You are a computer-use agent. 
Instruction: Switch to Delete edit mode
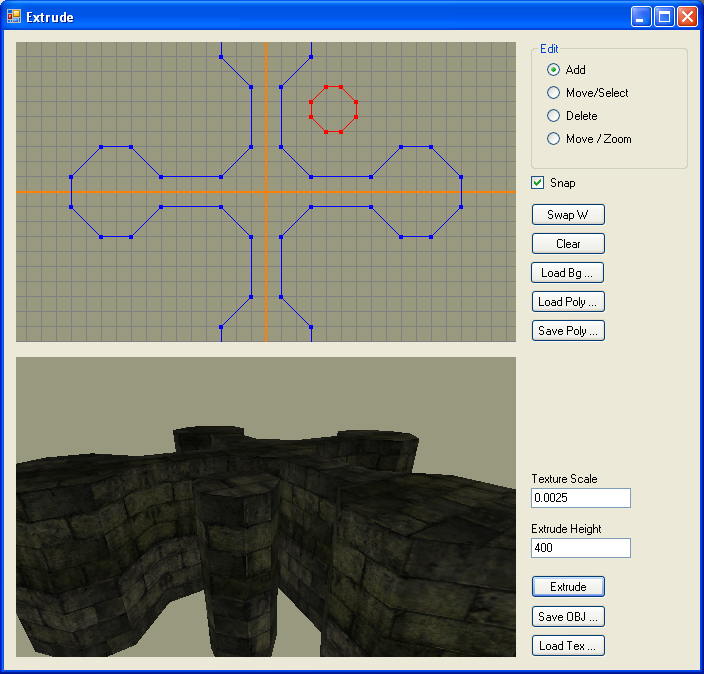click(x=554, y=116)
